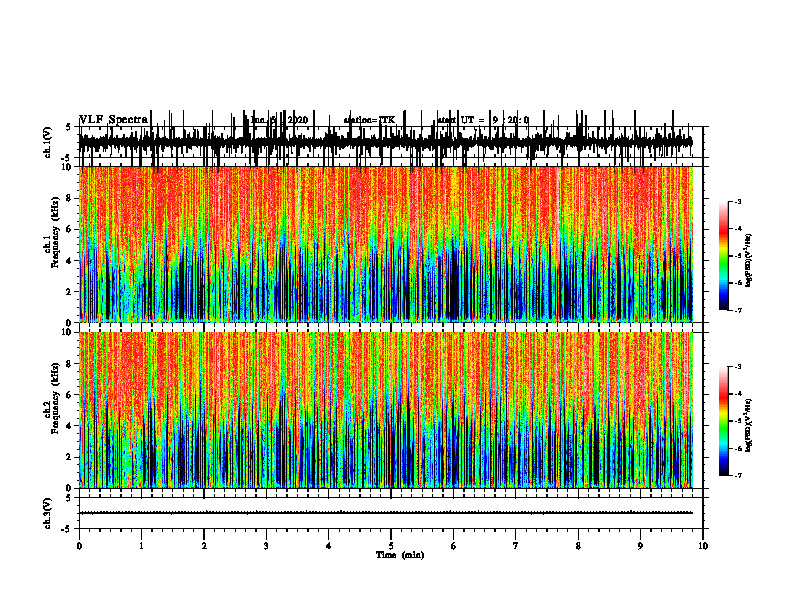This screenshot has height=612, width=792.
Task: Click the ch.3(V) axis label
Action: pos(48,513)
